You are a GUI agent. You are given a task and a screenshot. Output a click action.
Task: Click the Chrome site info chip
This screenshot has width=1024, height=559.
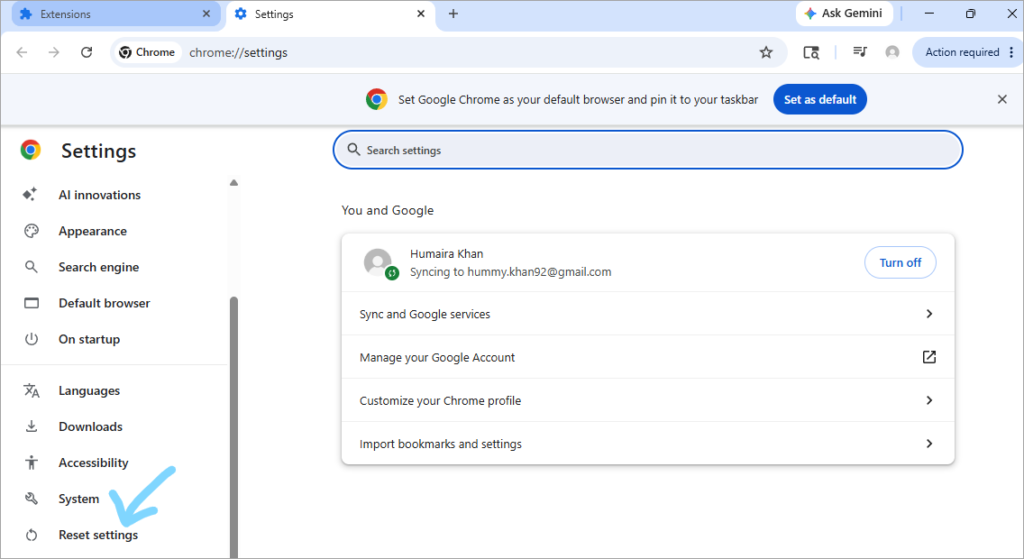[x=147, y=52]
